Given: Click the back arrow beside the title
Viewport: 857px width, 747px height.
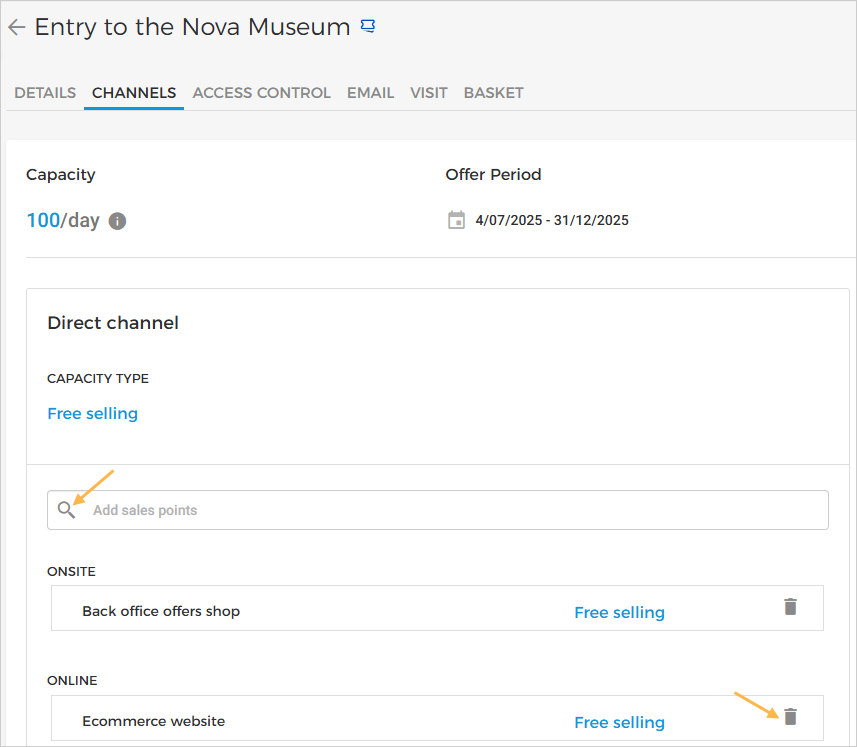Looking at the screenshot, I should click(x=16, y=28).
